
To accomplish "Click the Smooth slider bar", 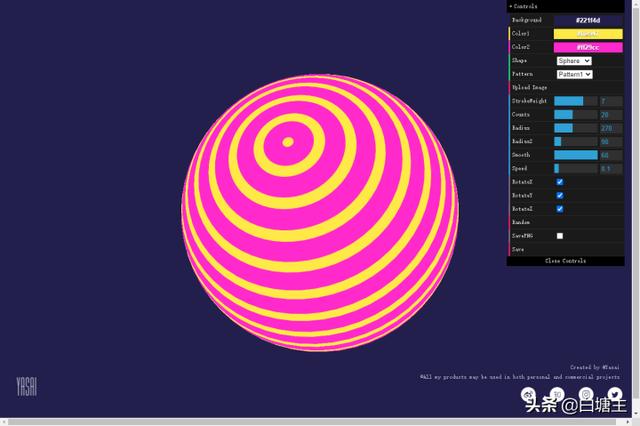I will [576, 155].
